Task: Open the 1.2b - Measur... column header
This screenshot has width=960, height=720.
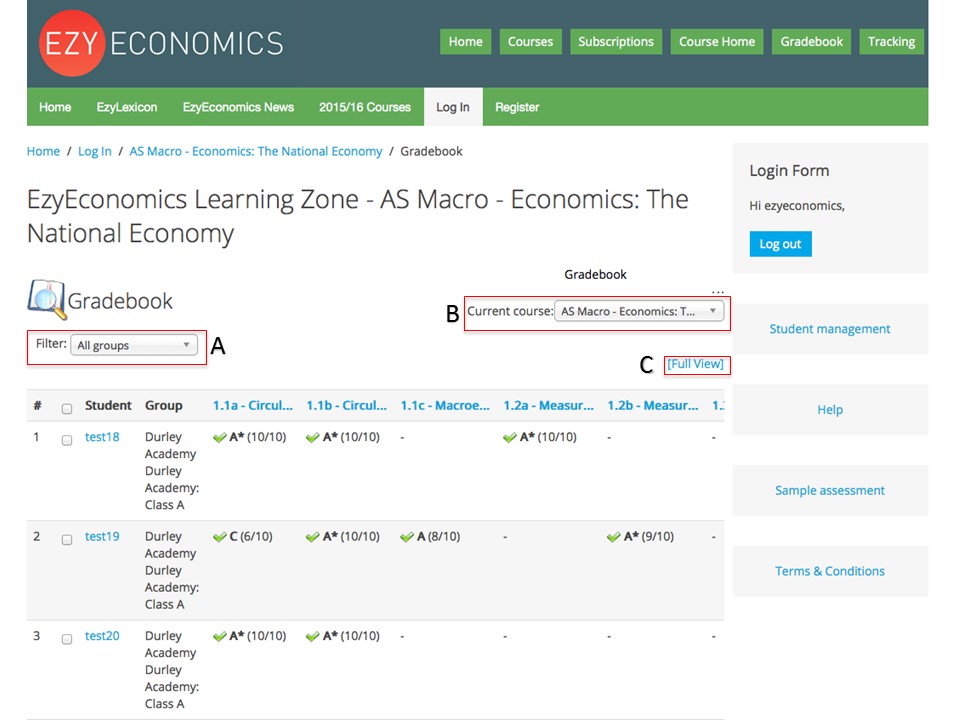Action: point(653,405)
